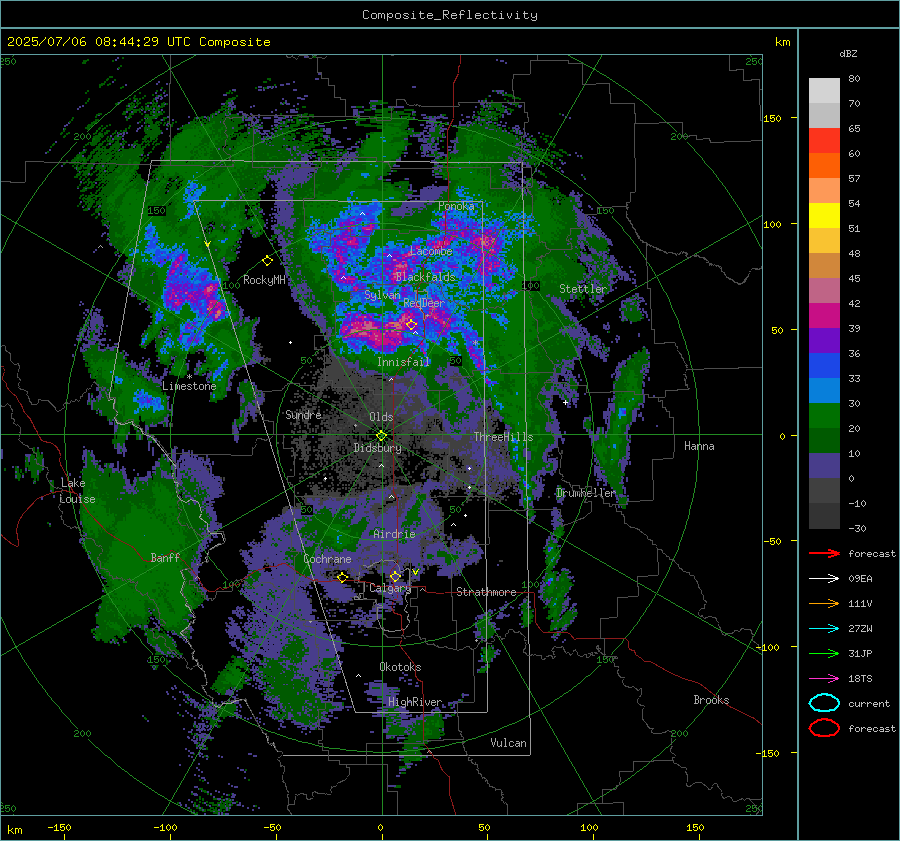Screen dimensions: 900x841
Task: Click the Brooks city label
Action: pyautogui.click(x=711, y=700)
